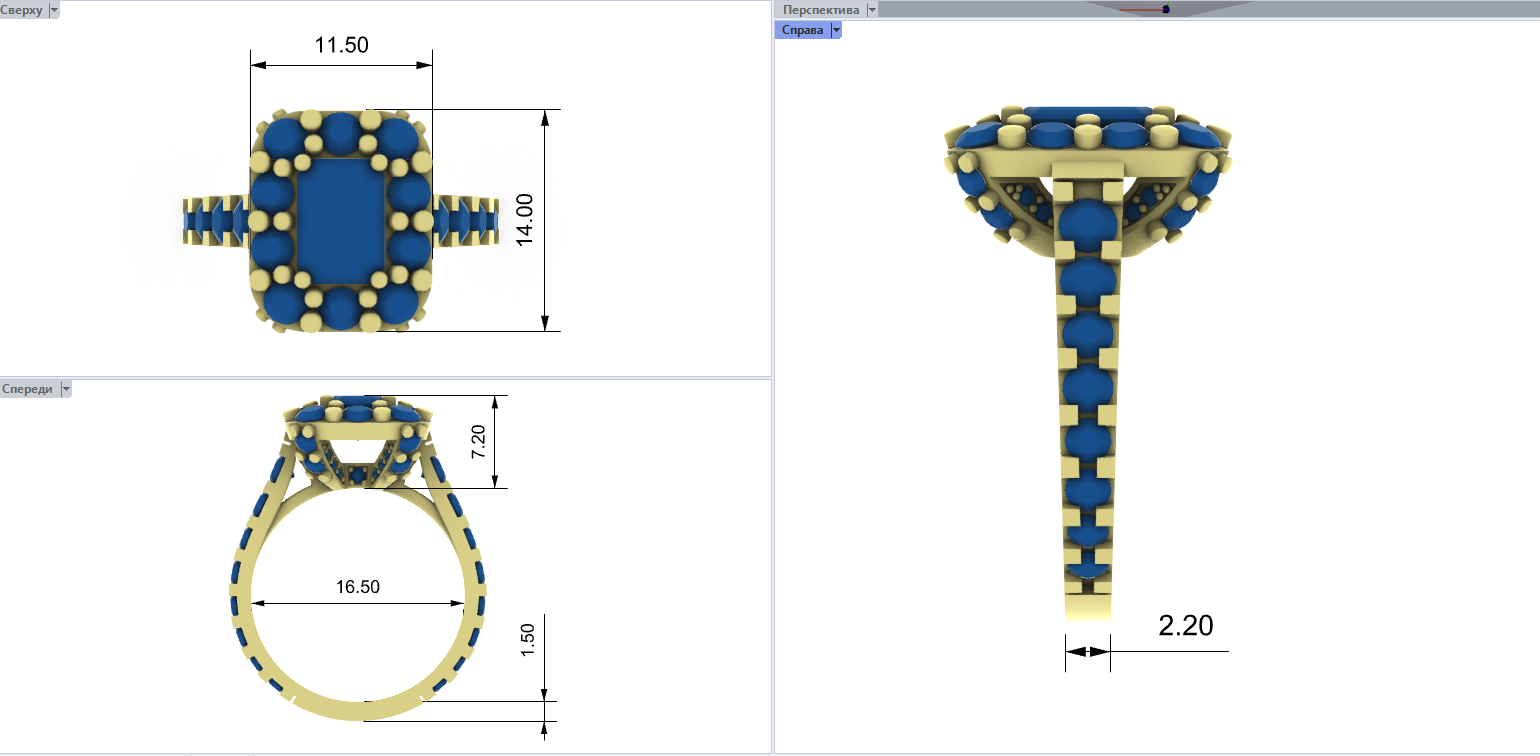Select the 2.20 shank width dimension
This screenshot has height=756, width=1540.
1185,626
